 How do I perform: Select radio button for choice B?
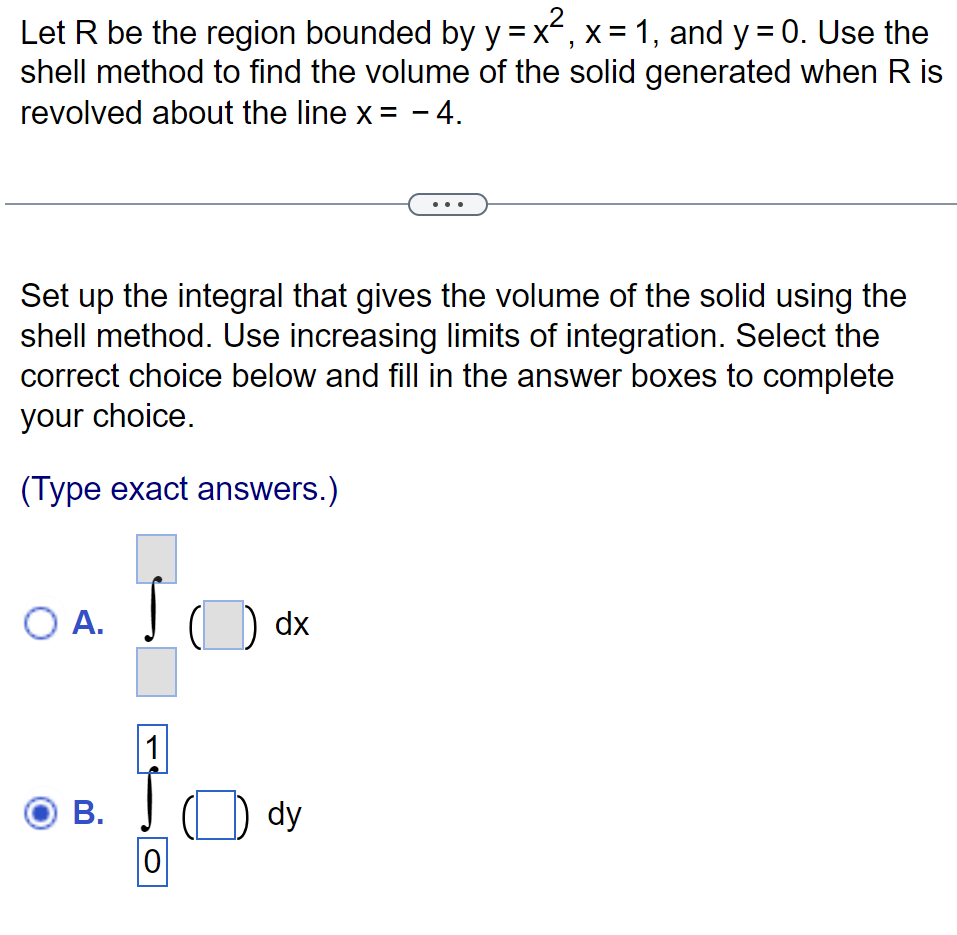pos(38,813)
